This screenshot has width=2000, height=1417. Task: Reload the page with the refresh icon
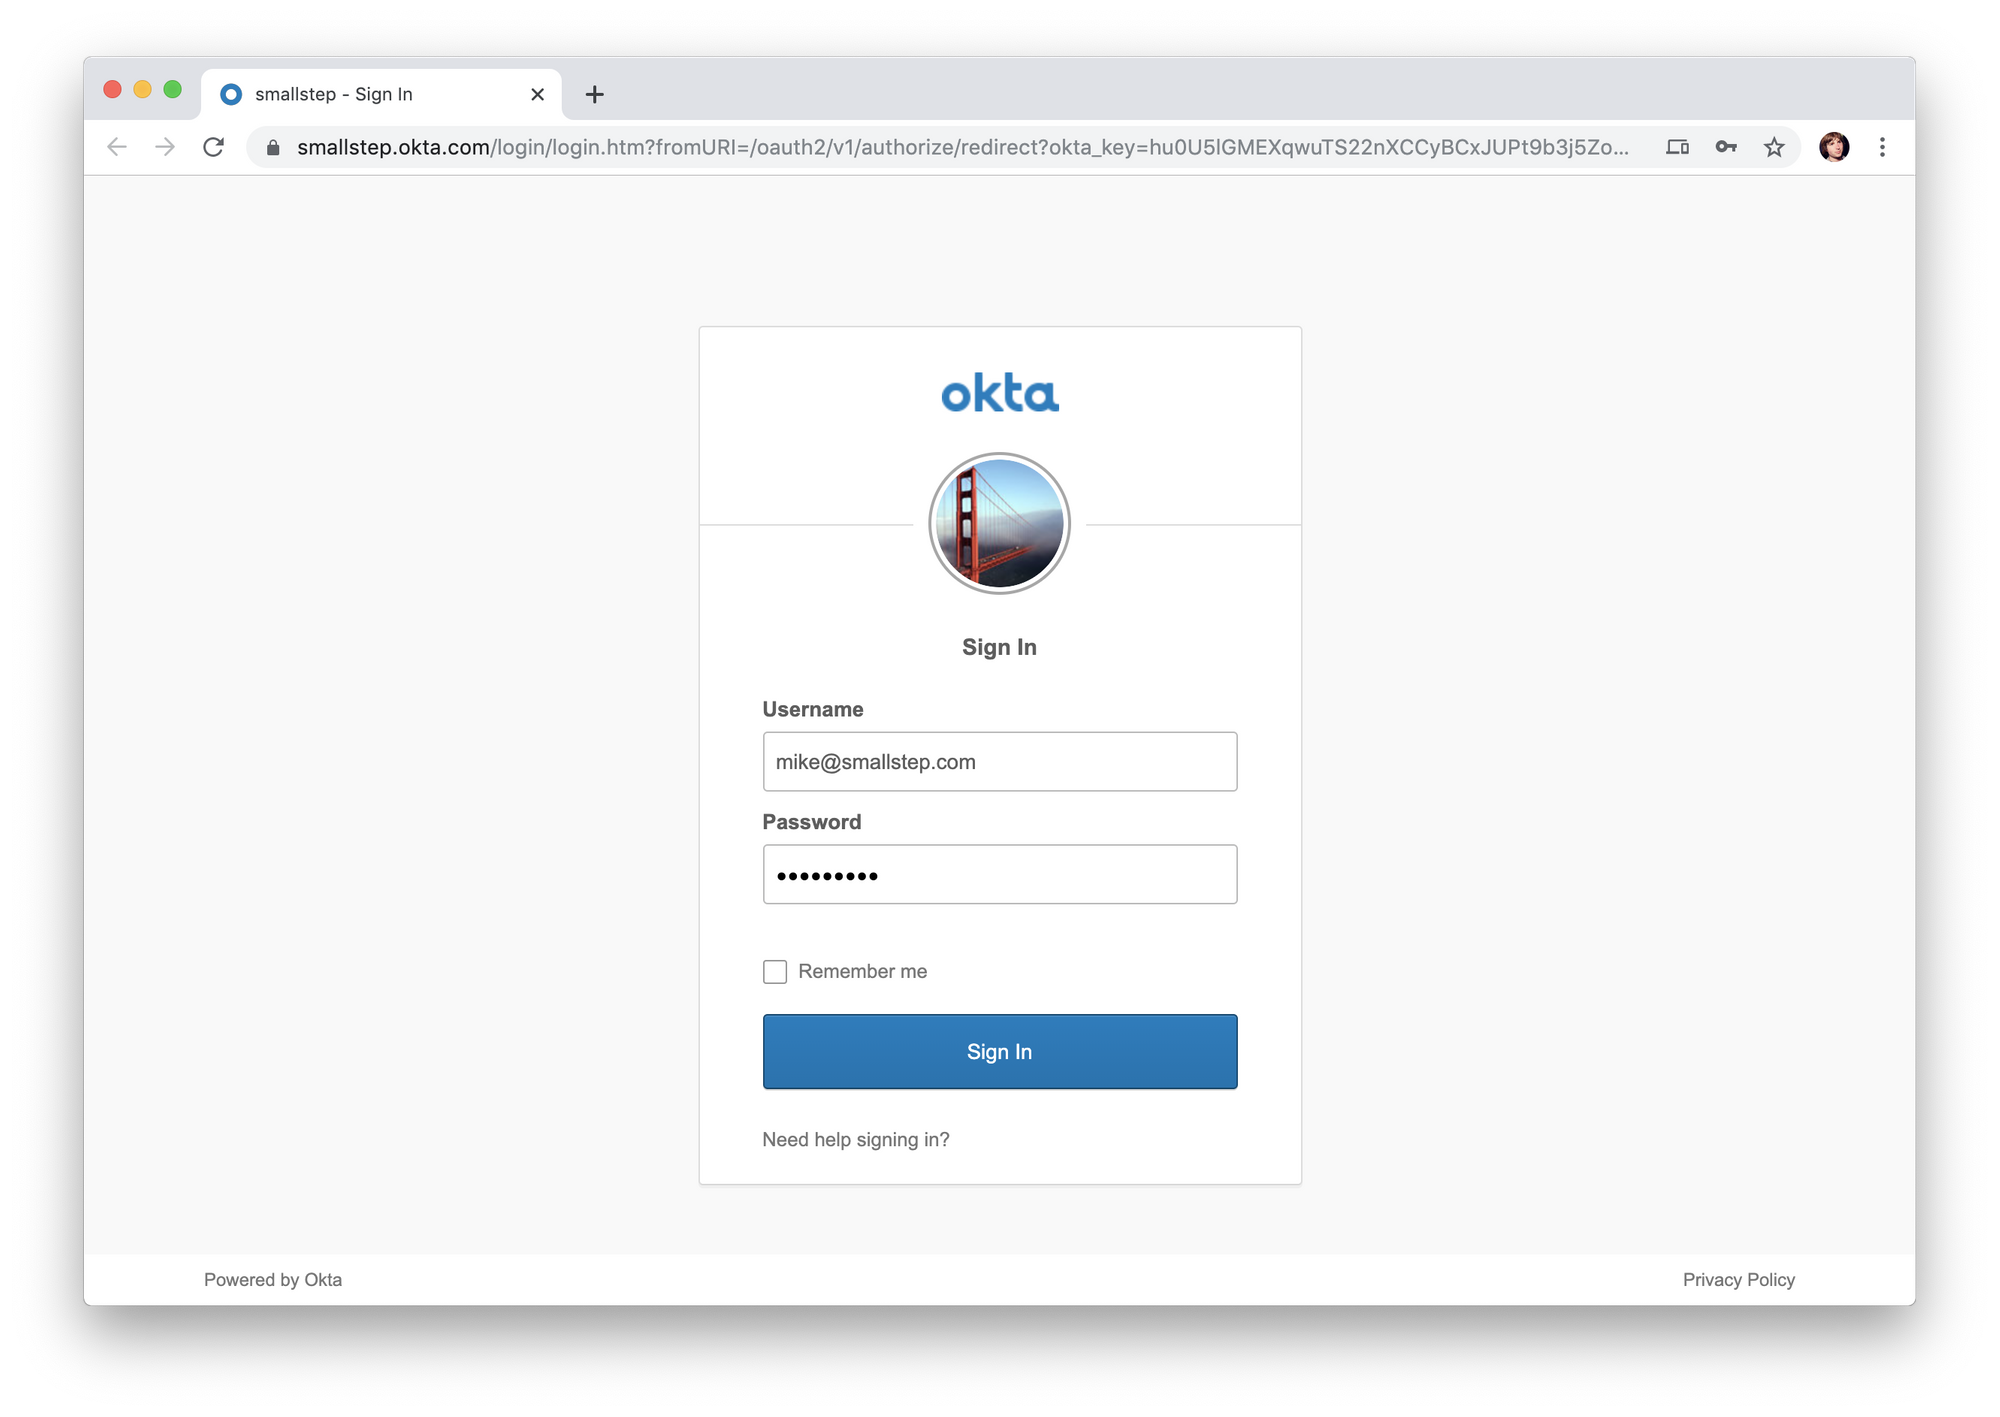tap(213, 147)
